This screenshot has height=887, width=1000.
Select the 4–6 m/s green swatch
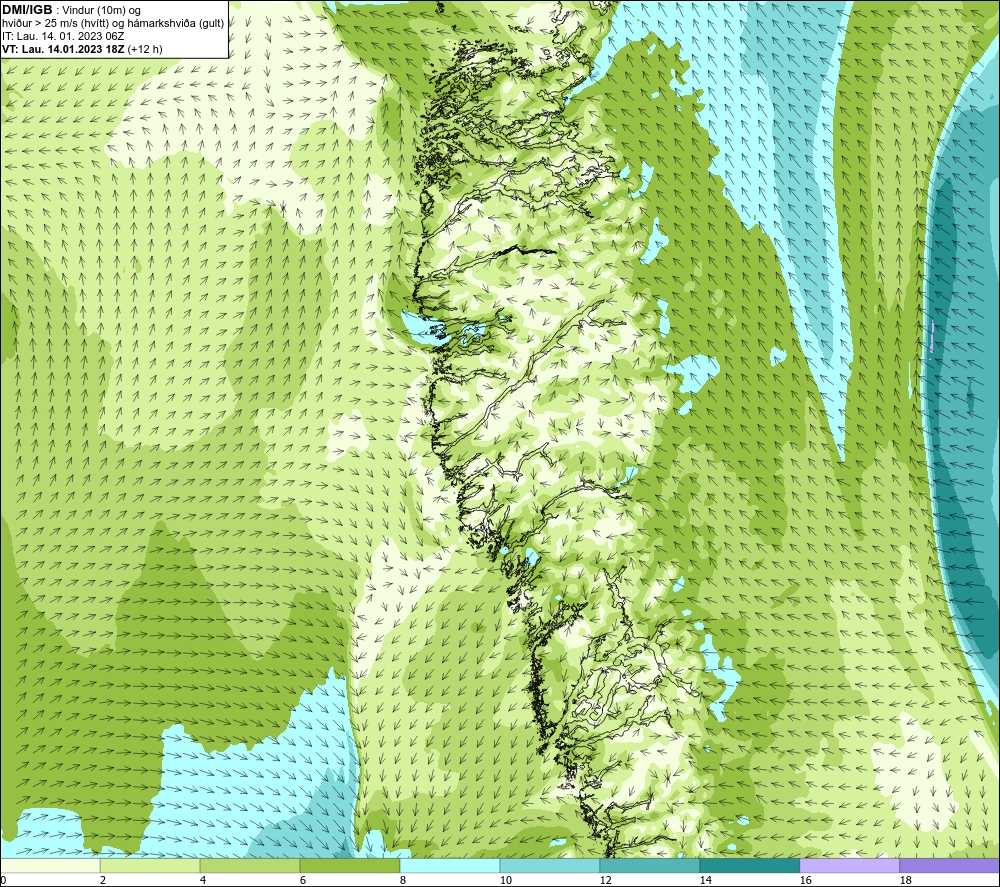pyautogui.click(x=250, y=866)
